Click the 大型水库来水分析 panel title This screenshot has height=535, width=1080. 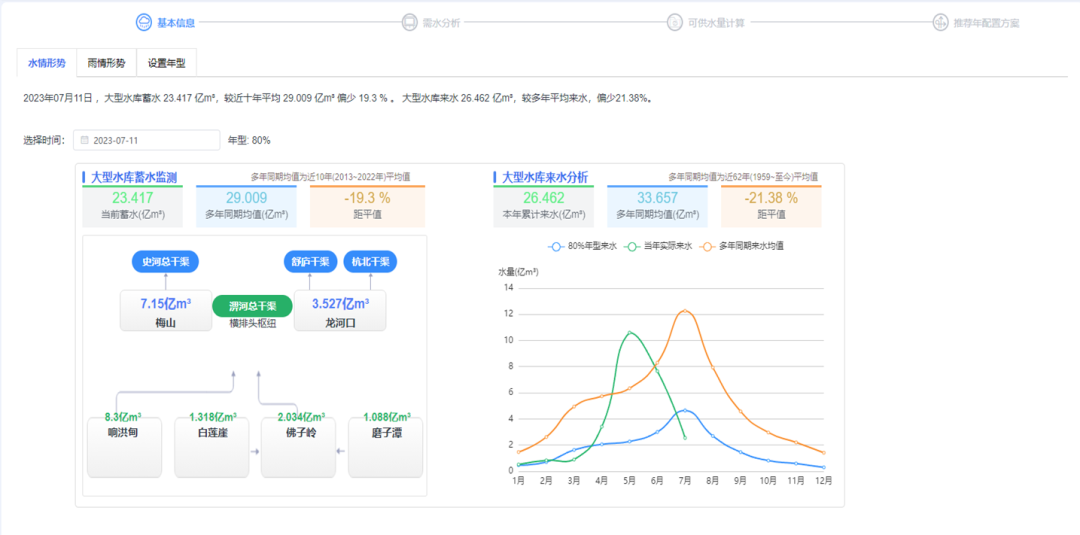point(545,177)
